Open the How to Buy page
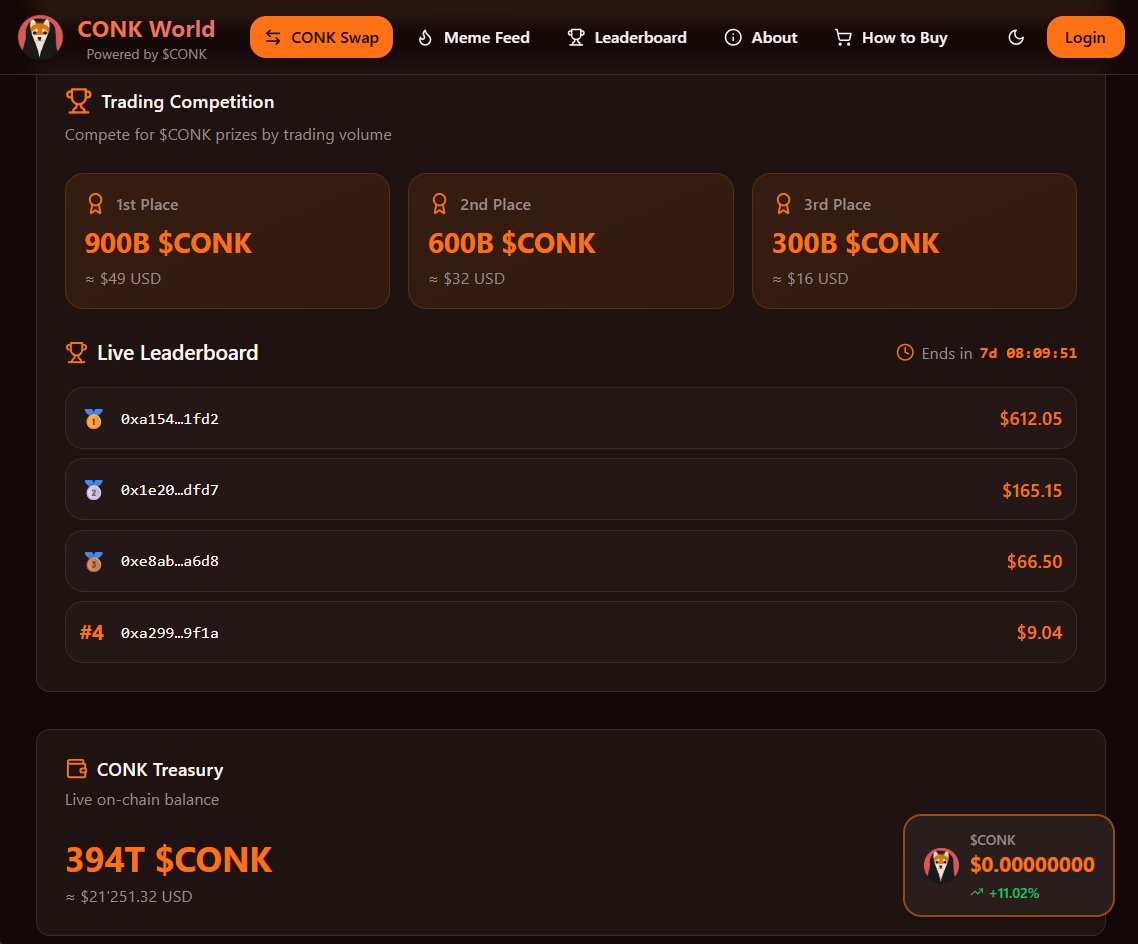This screenshot has width=1138, height=944. [891, 38]
